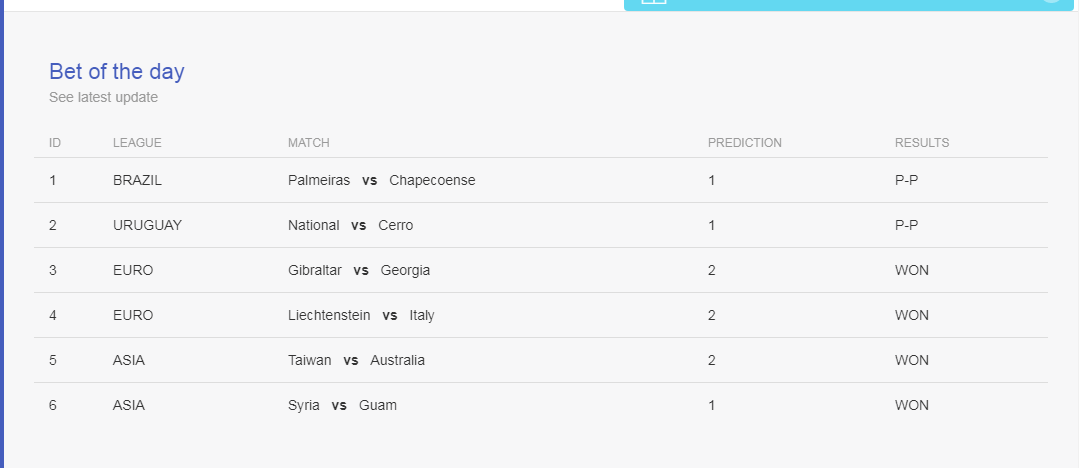Choose the Gibraltar vs Georgia match
Image resolution: width=1079 pixels, height=468 pixels.
coord(359,270)
